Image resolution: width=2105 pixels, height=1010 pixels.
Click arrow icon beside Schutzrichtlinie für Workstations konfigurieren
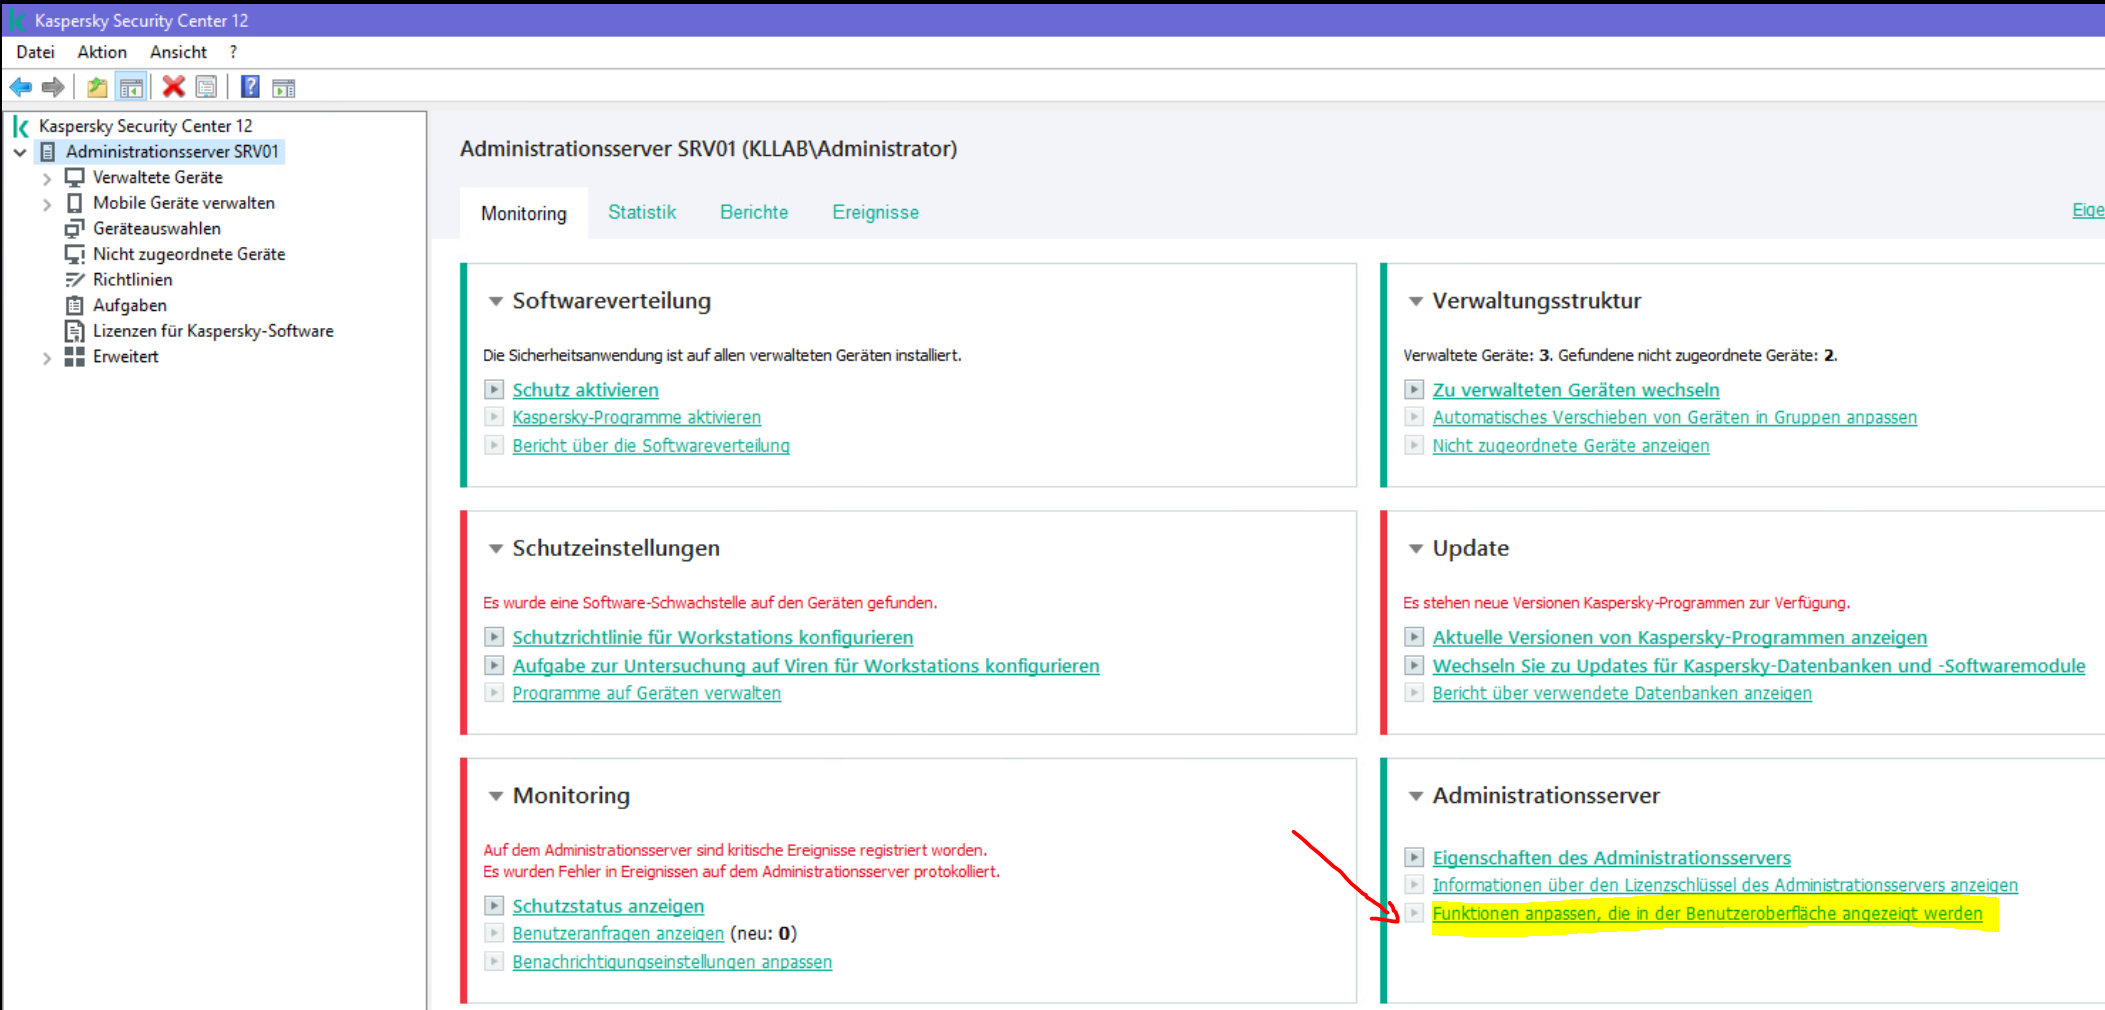[494, 637]
